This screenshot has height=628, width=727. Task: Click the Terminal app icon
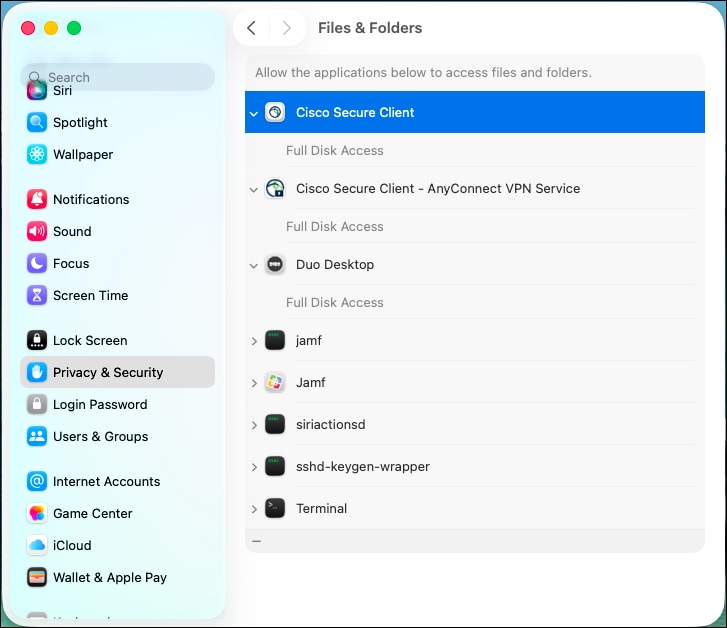click(275, 508)
